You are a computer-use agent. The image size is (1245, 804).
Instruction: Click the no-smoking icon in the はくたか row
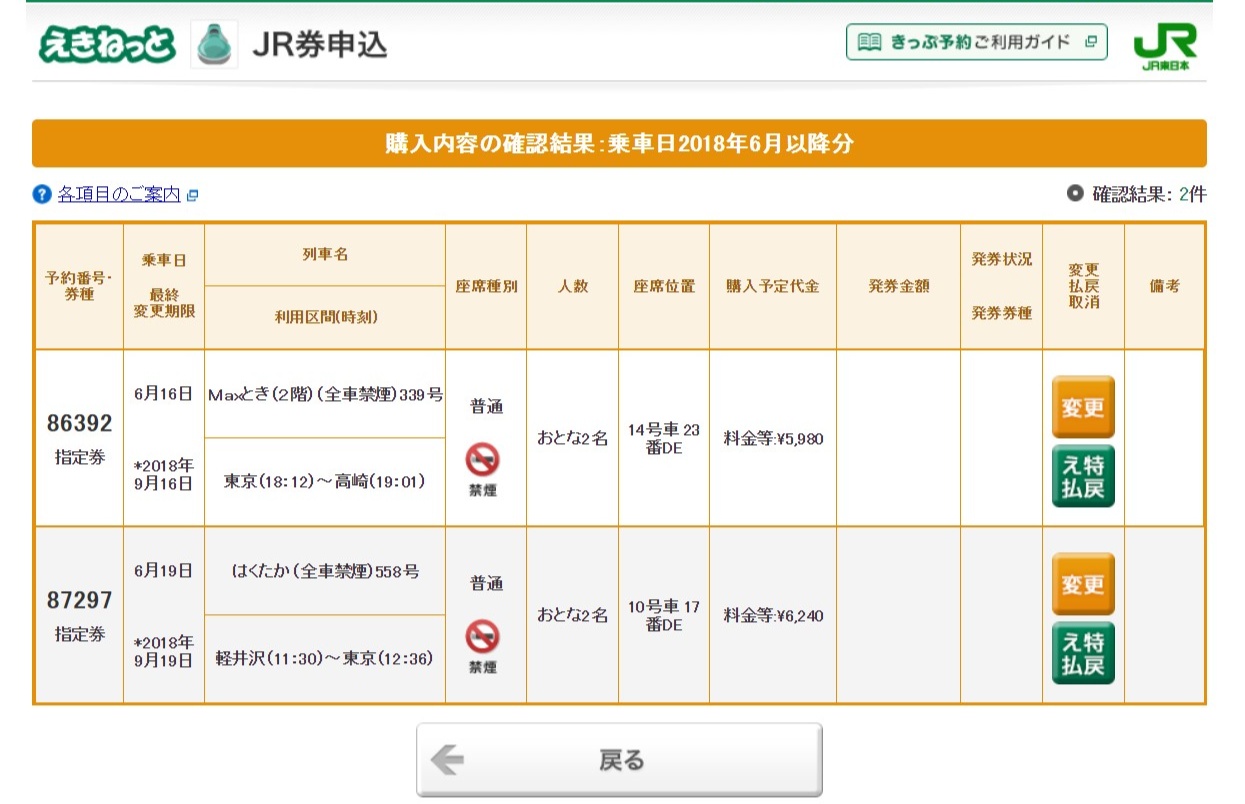[483, 637]
